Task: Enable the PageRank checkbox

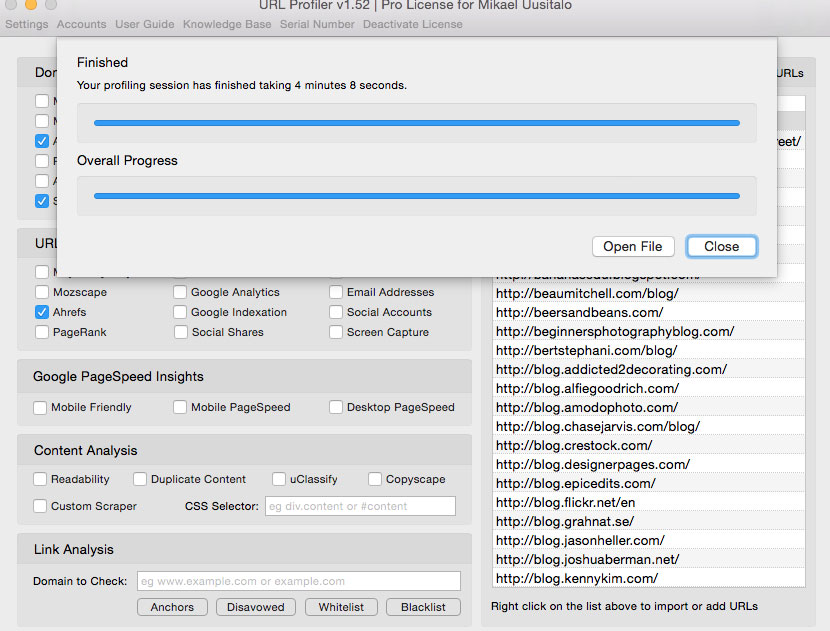Action: point(42,333)
